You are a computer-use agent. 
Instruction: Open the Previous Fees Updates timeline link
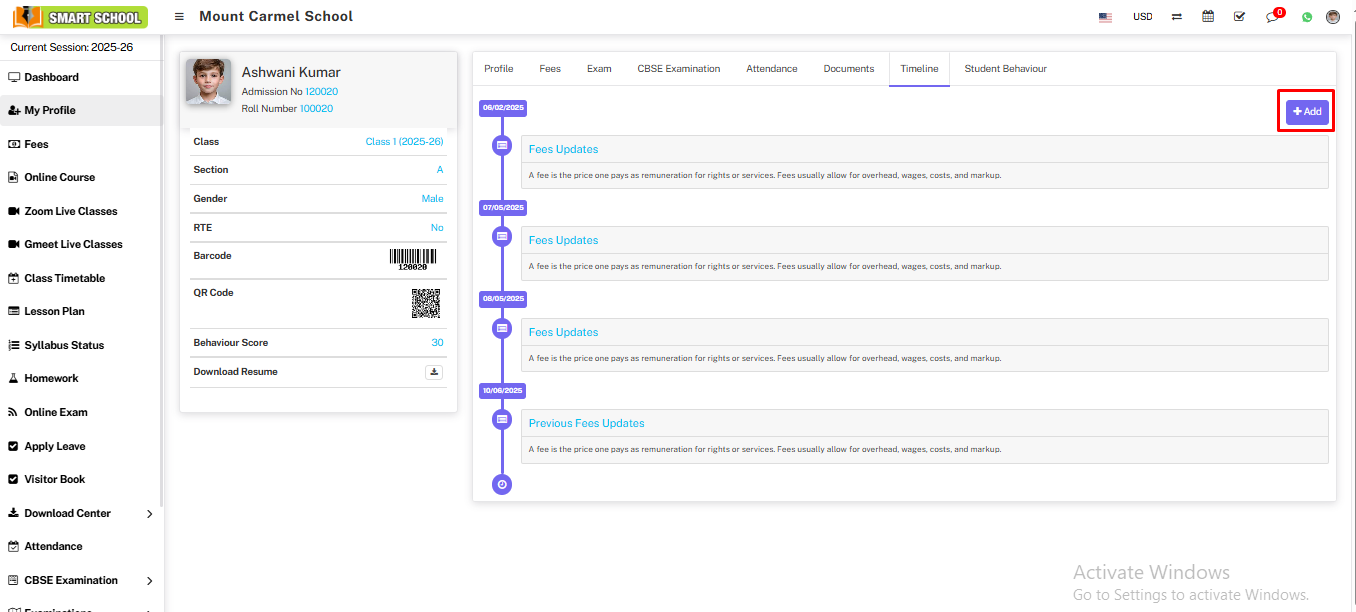(586, 423)
